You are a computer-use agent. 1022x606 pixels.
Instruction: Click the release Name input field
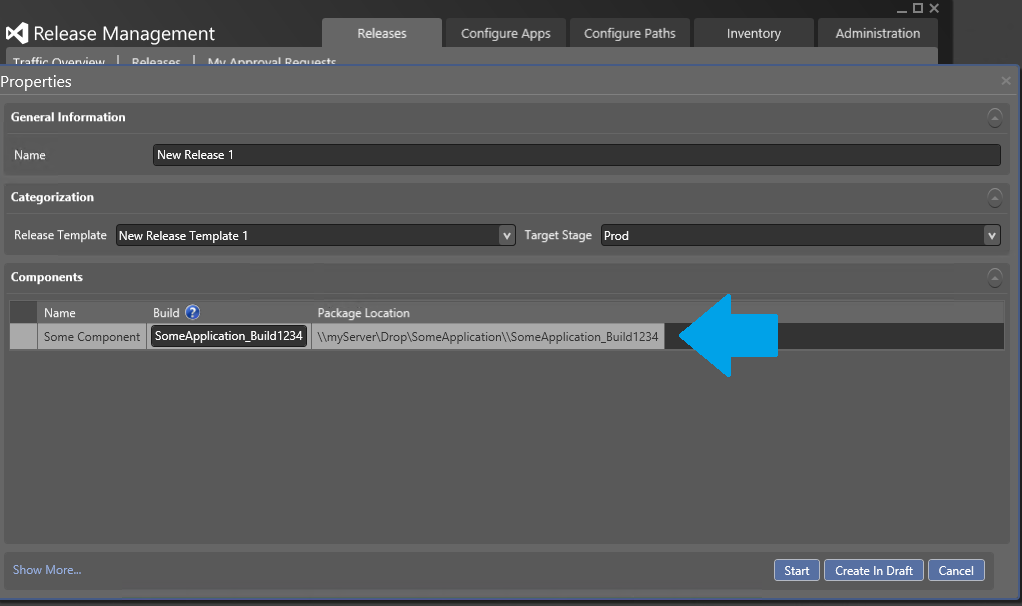576,155
